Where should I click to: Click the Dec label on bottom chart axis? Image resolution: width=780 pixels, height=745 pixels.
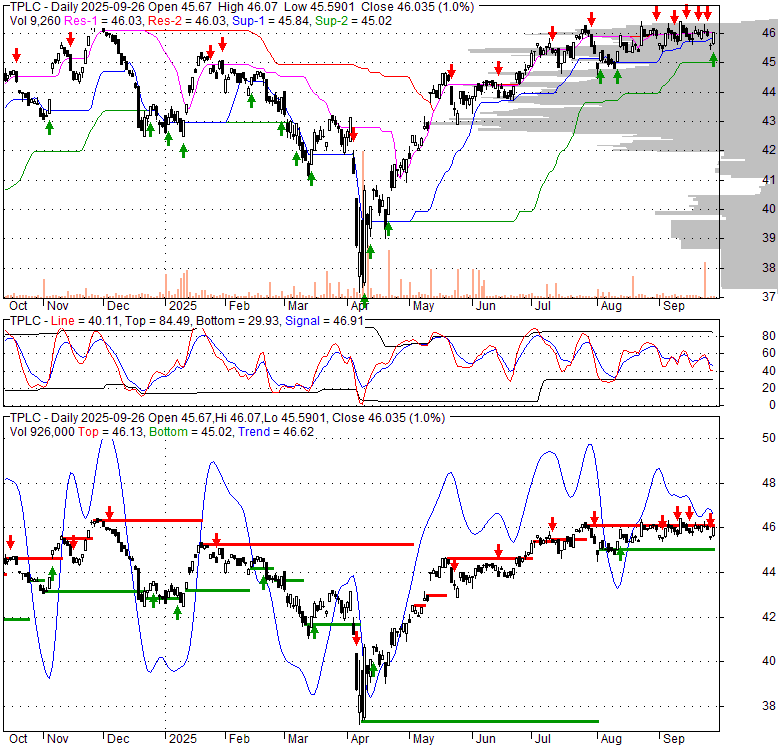[118, 739]
